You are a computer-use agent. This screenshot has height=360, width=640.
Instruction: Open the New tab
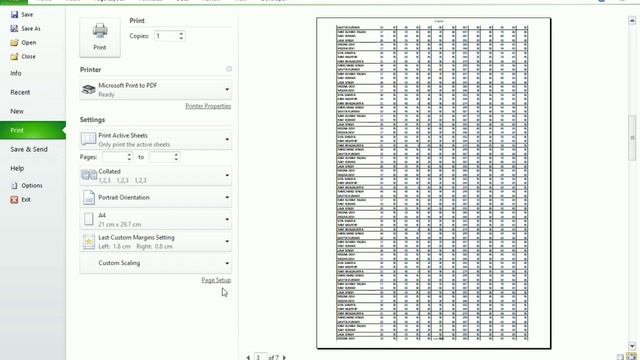tap(17, 111)
